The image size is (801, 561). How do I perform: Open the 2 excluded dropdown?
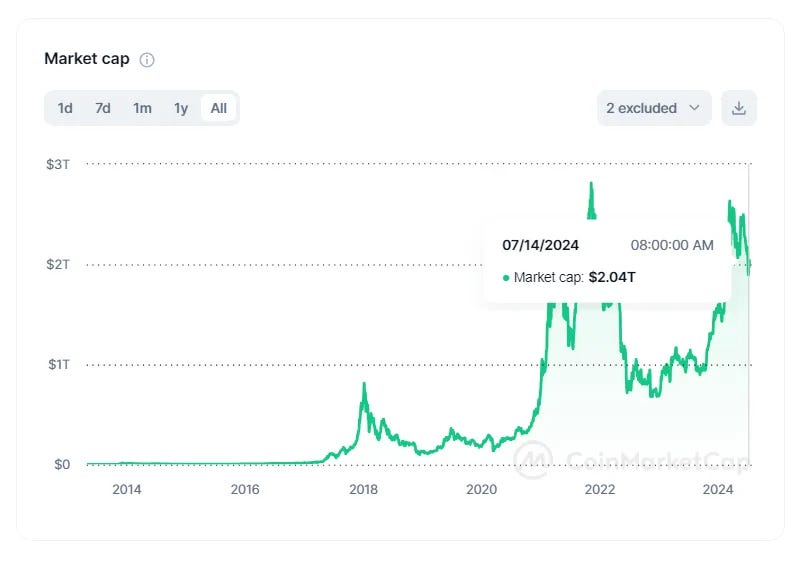pyautogui.click(x=654, y=108)
